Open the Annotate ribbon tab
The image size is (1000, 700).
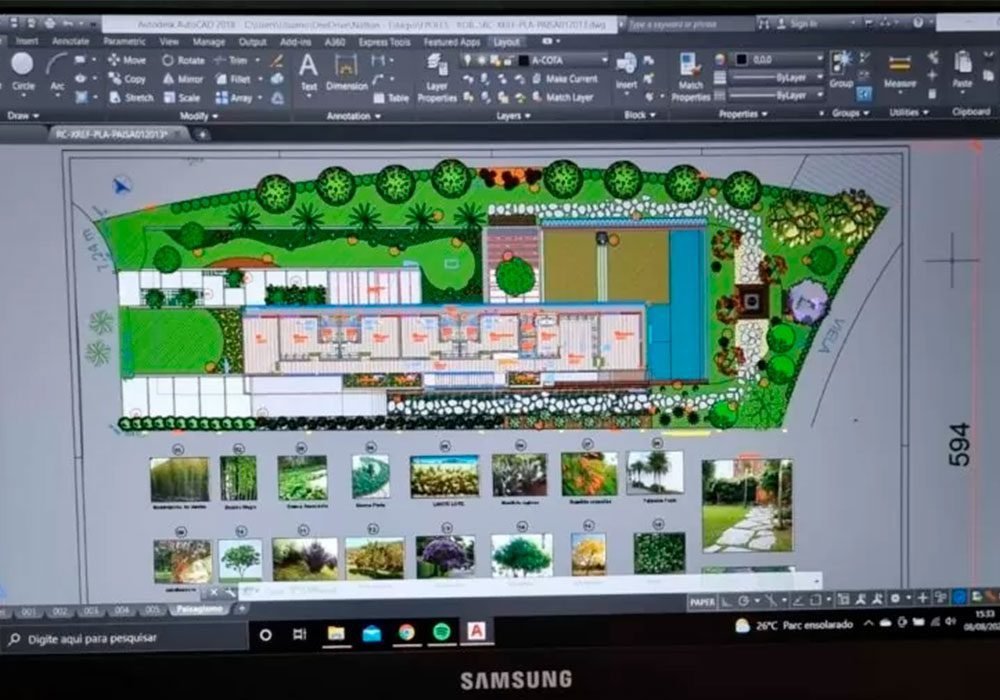[x=70, y=42]
